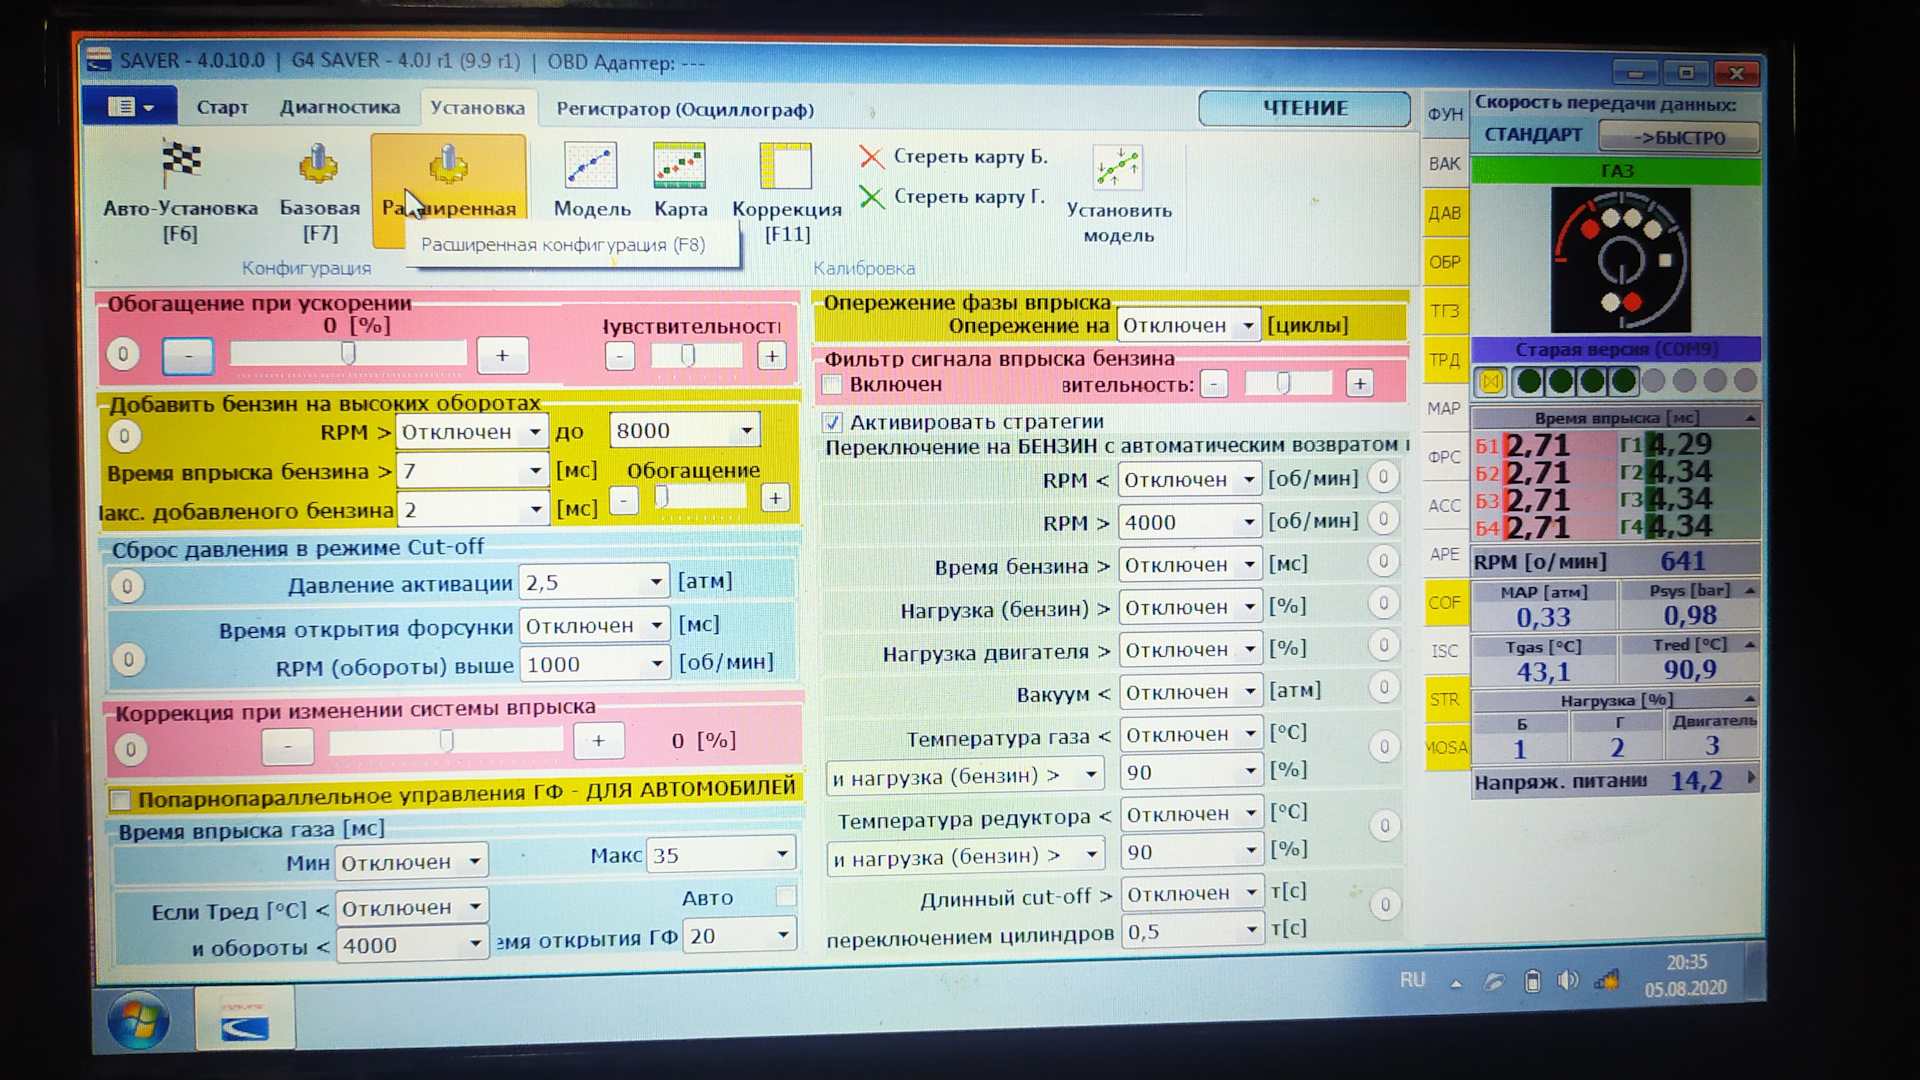Open the Модель calibration icon

click(x=591, y=167)
